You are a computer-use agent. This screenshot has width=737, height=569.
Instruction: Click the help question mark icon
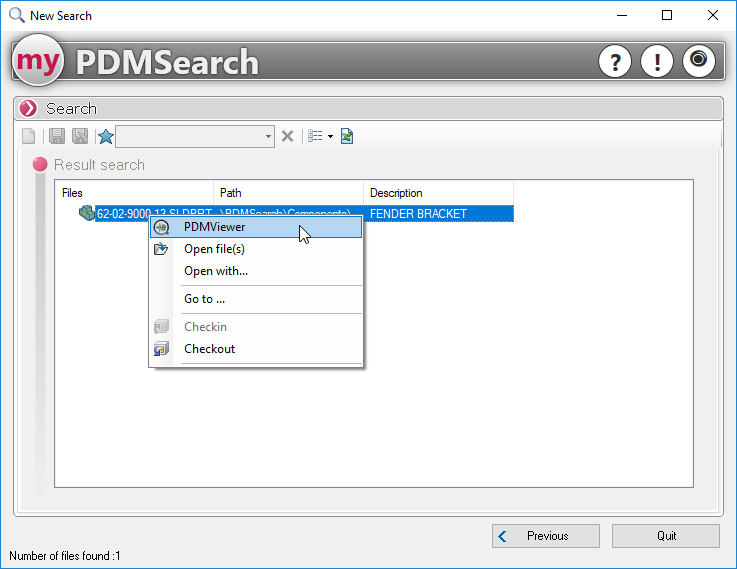(x=615, y=62)
